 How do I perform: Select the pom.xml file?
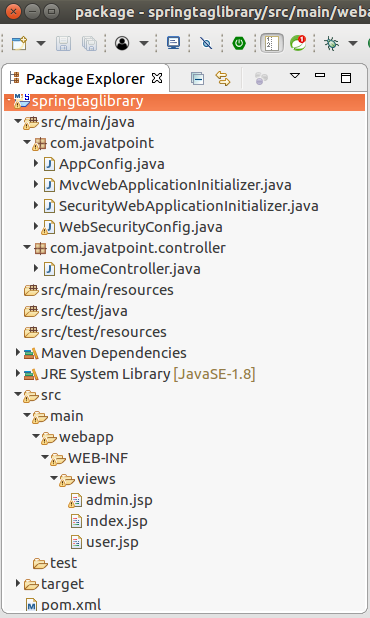click(71, 605)
